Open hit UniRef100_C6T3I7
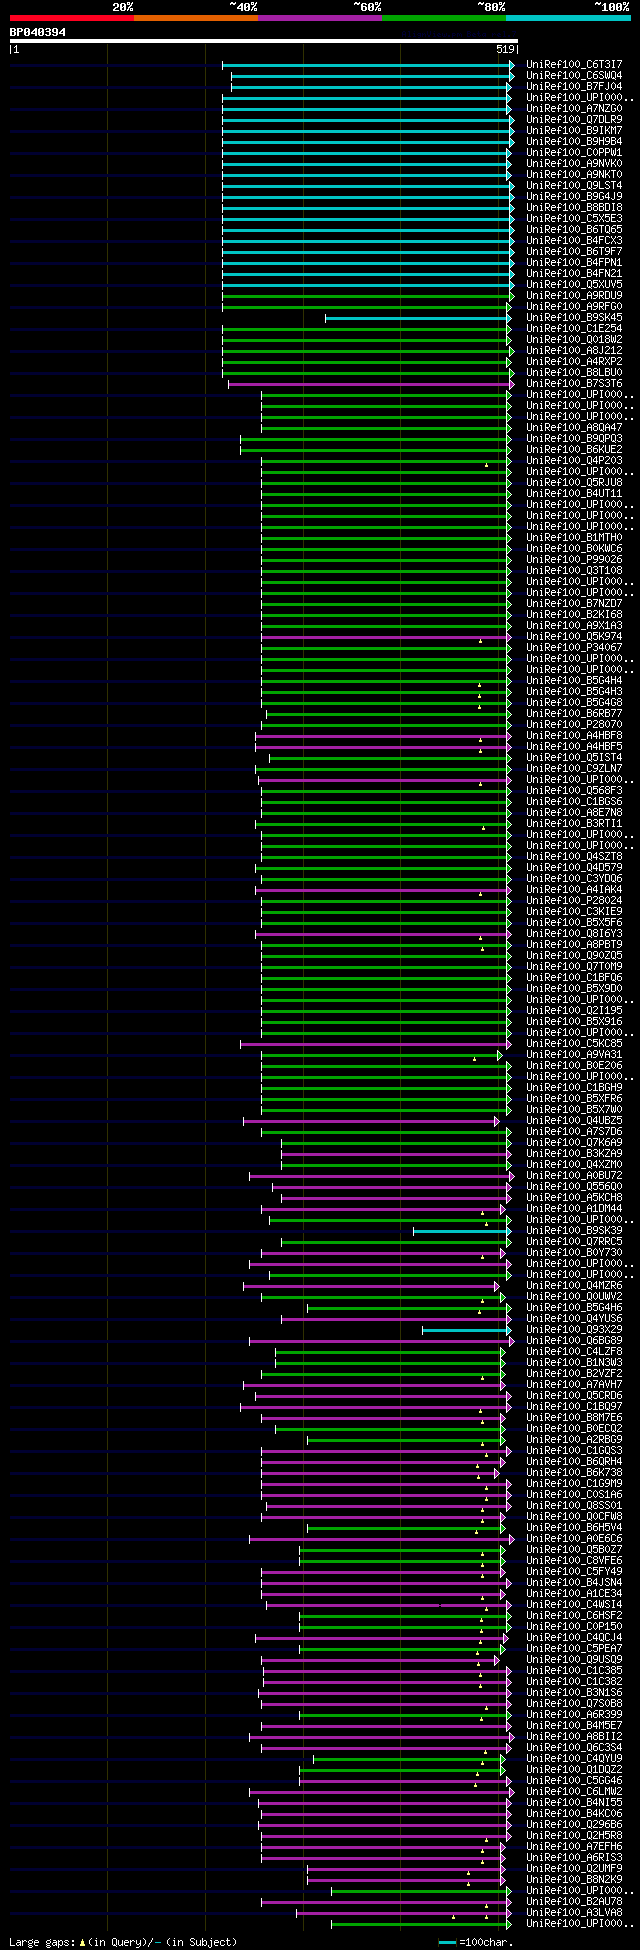This screenshot has height=1950, width=640. point(574,64)
